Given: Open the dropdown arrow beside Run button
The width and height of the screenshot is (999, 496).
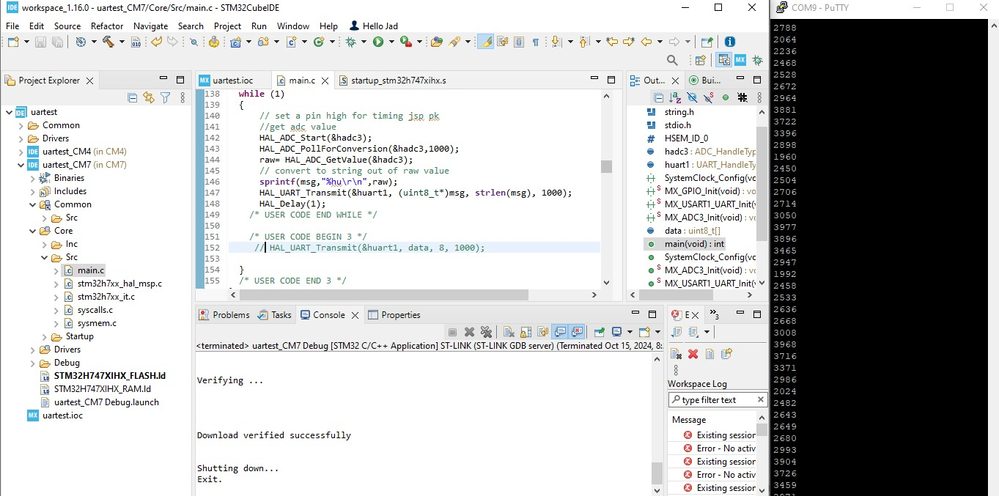Looking at the screenshot, I should tap(391, 42).
